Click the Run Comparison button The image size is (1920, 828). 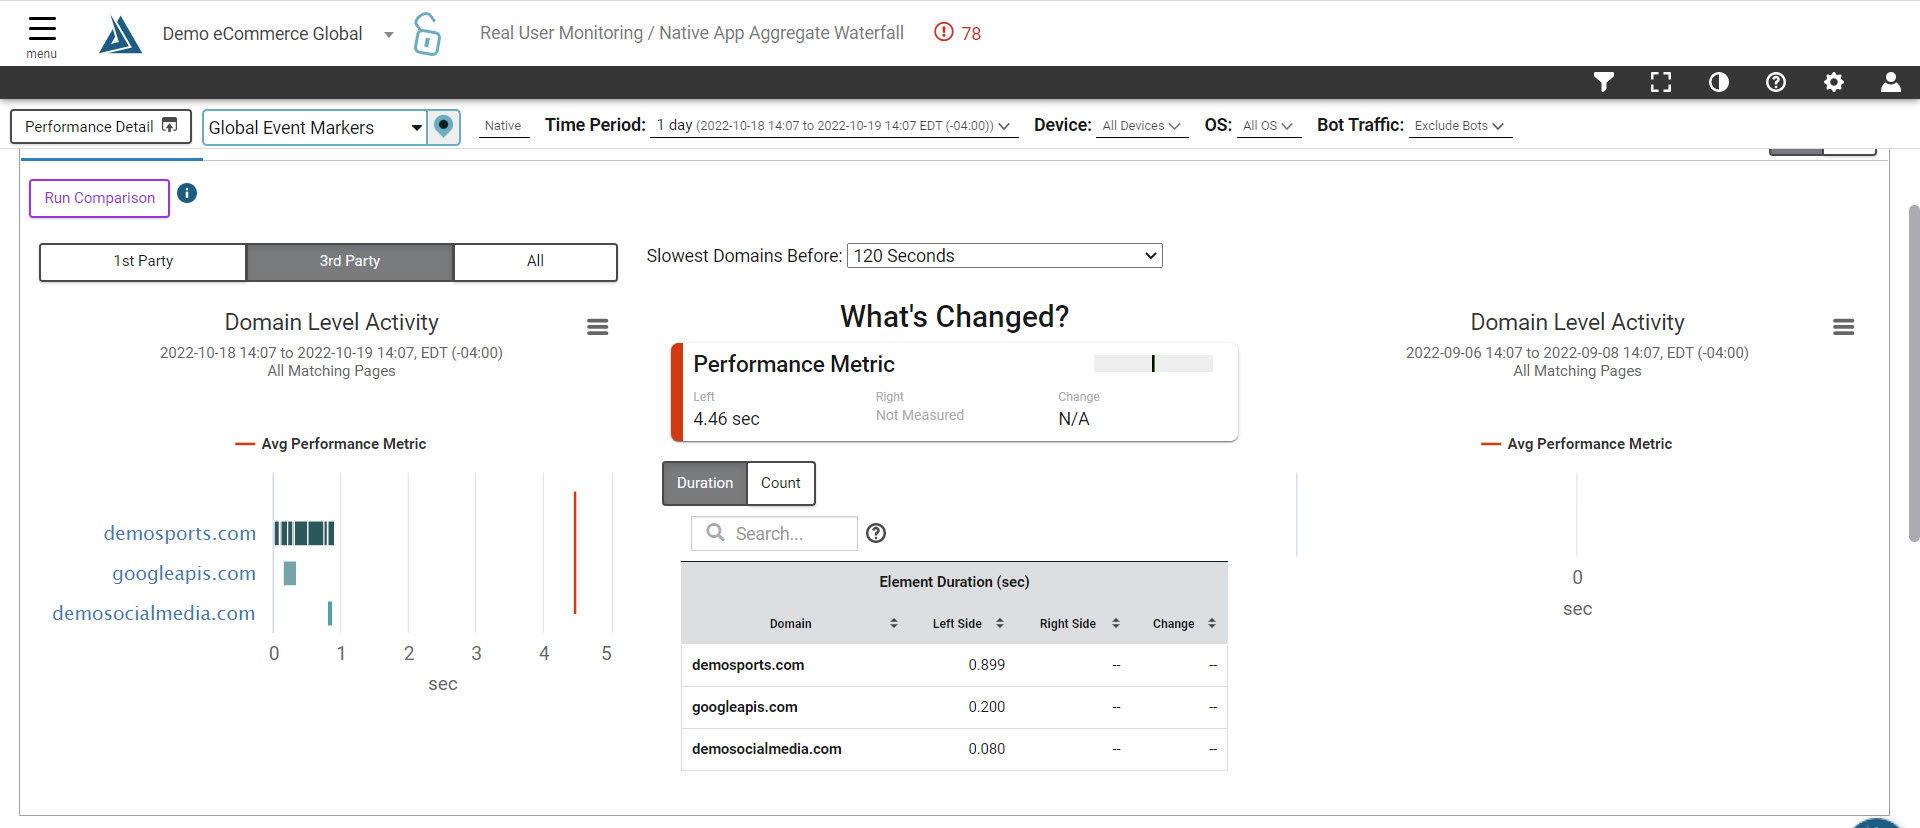click(x=100, y=198)
